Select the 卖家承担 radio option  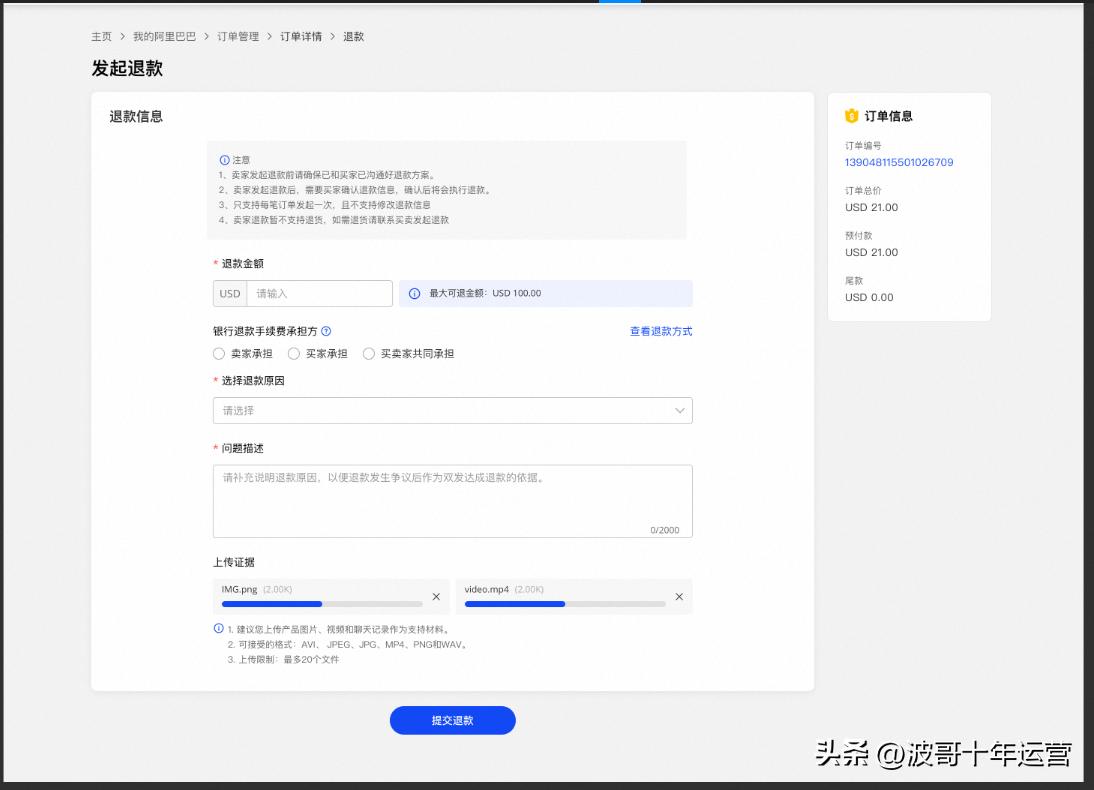coord(218,353)
